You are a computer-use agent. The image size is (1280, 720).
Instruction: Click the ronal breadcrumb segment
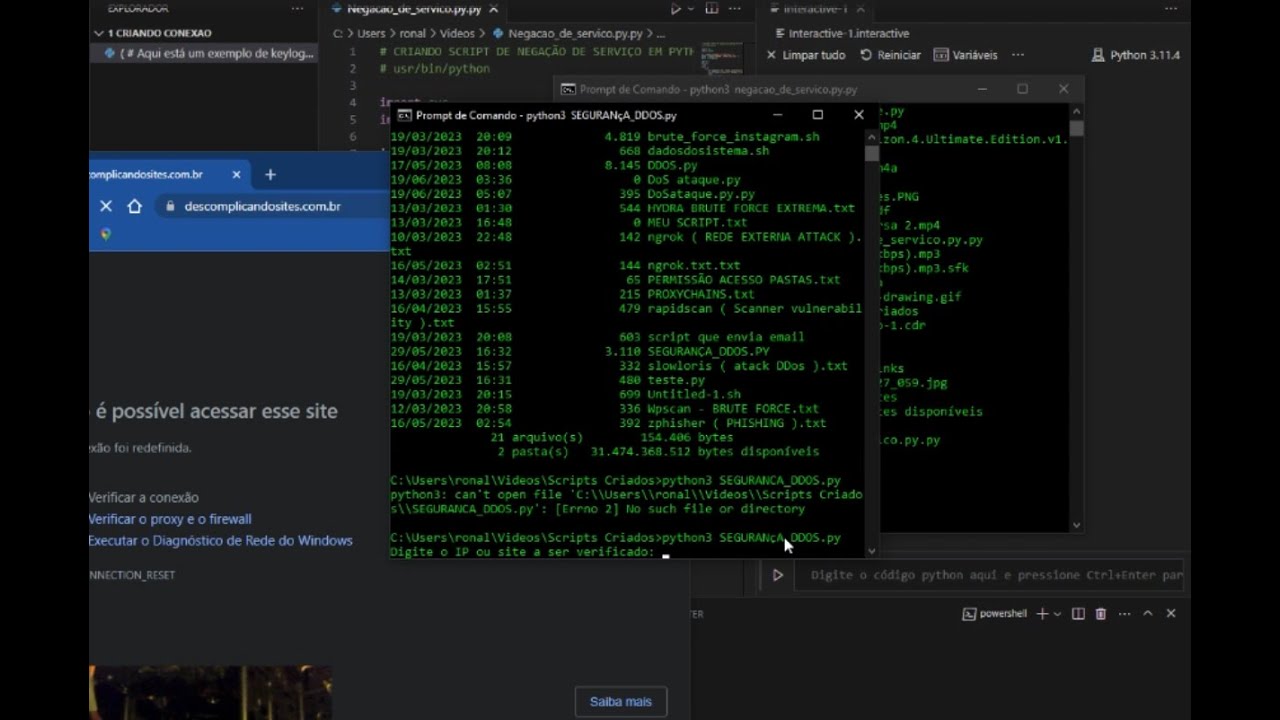412,34
